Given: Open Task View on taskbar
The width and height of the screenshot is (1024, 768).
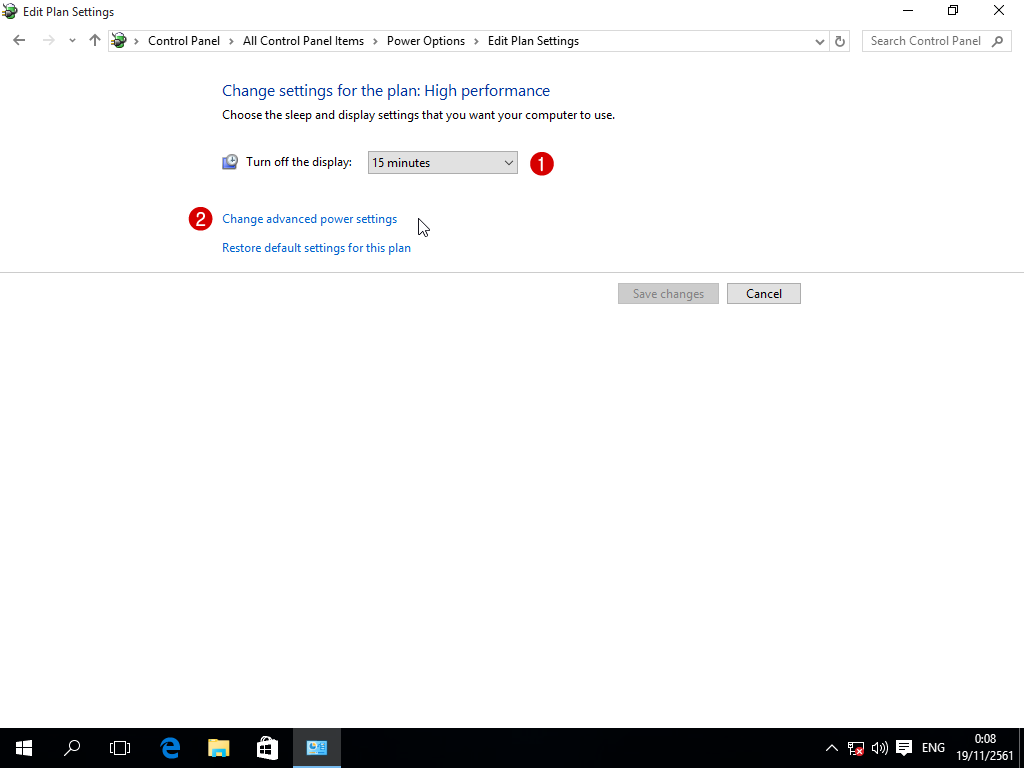Looking at the screenshot, I should (x=120, y=747).
